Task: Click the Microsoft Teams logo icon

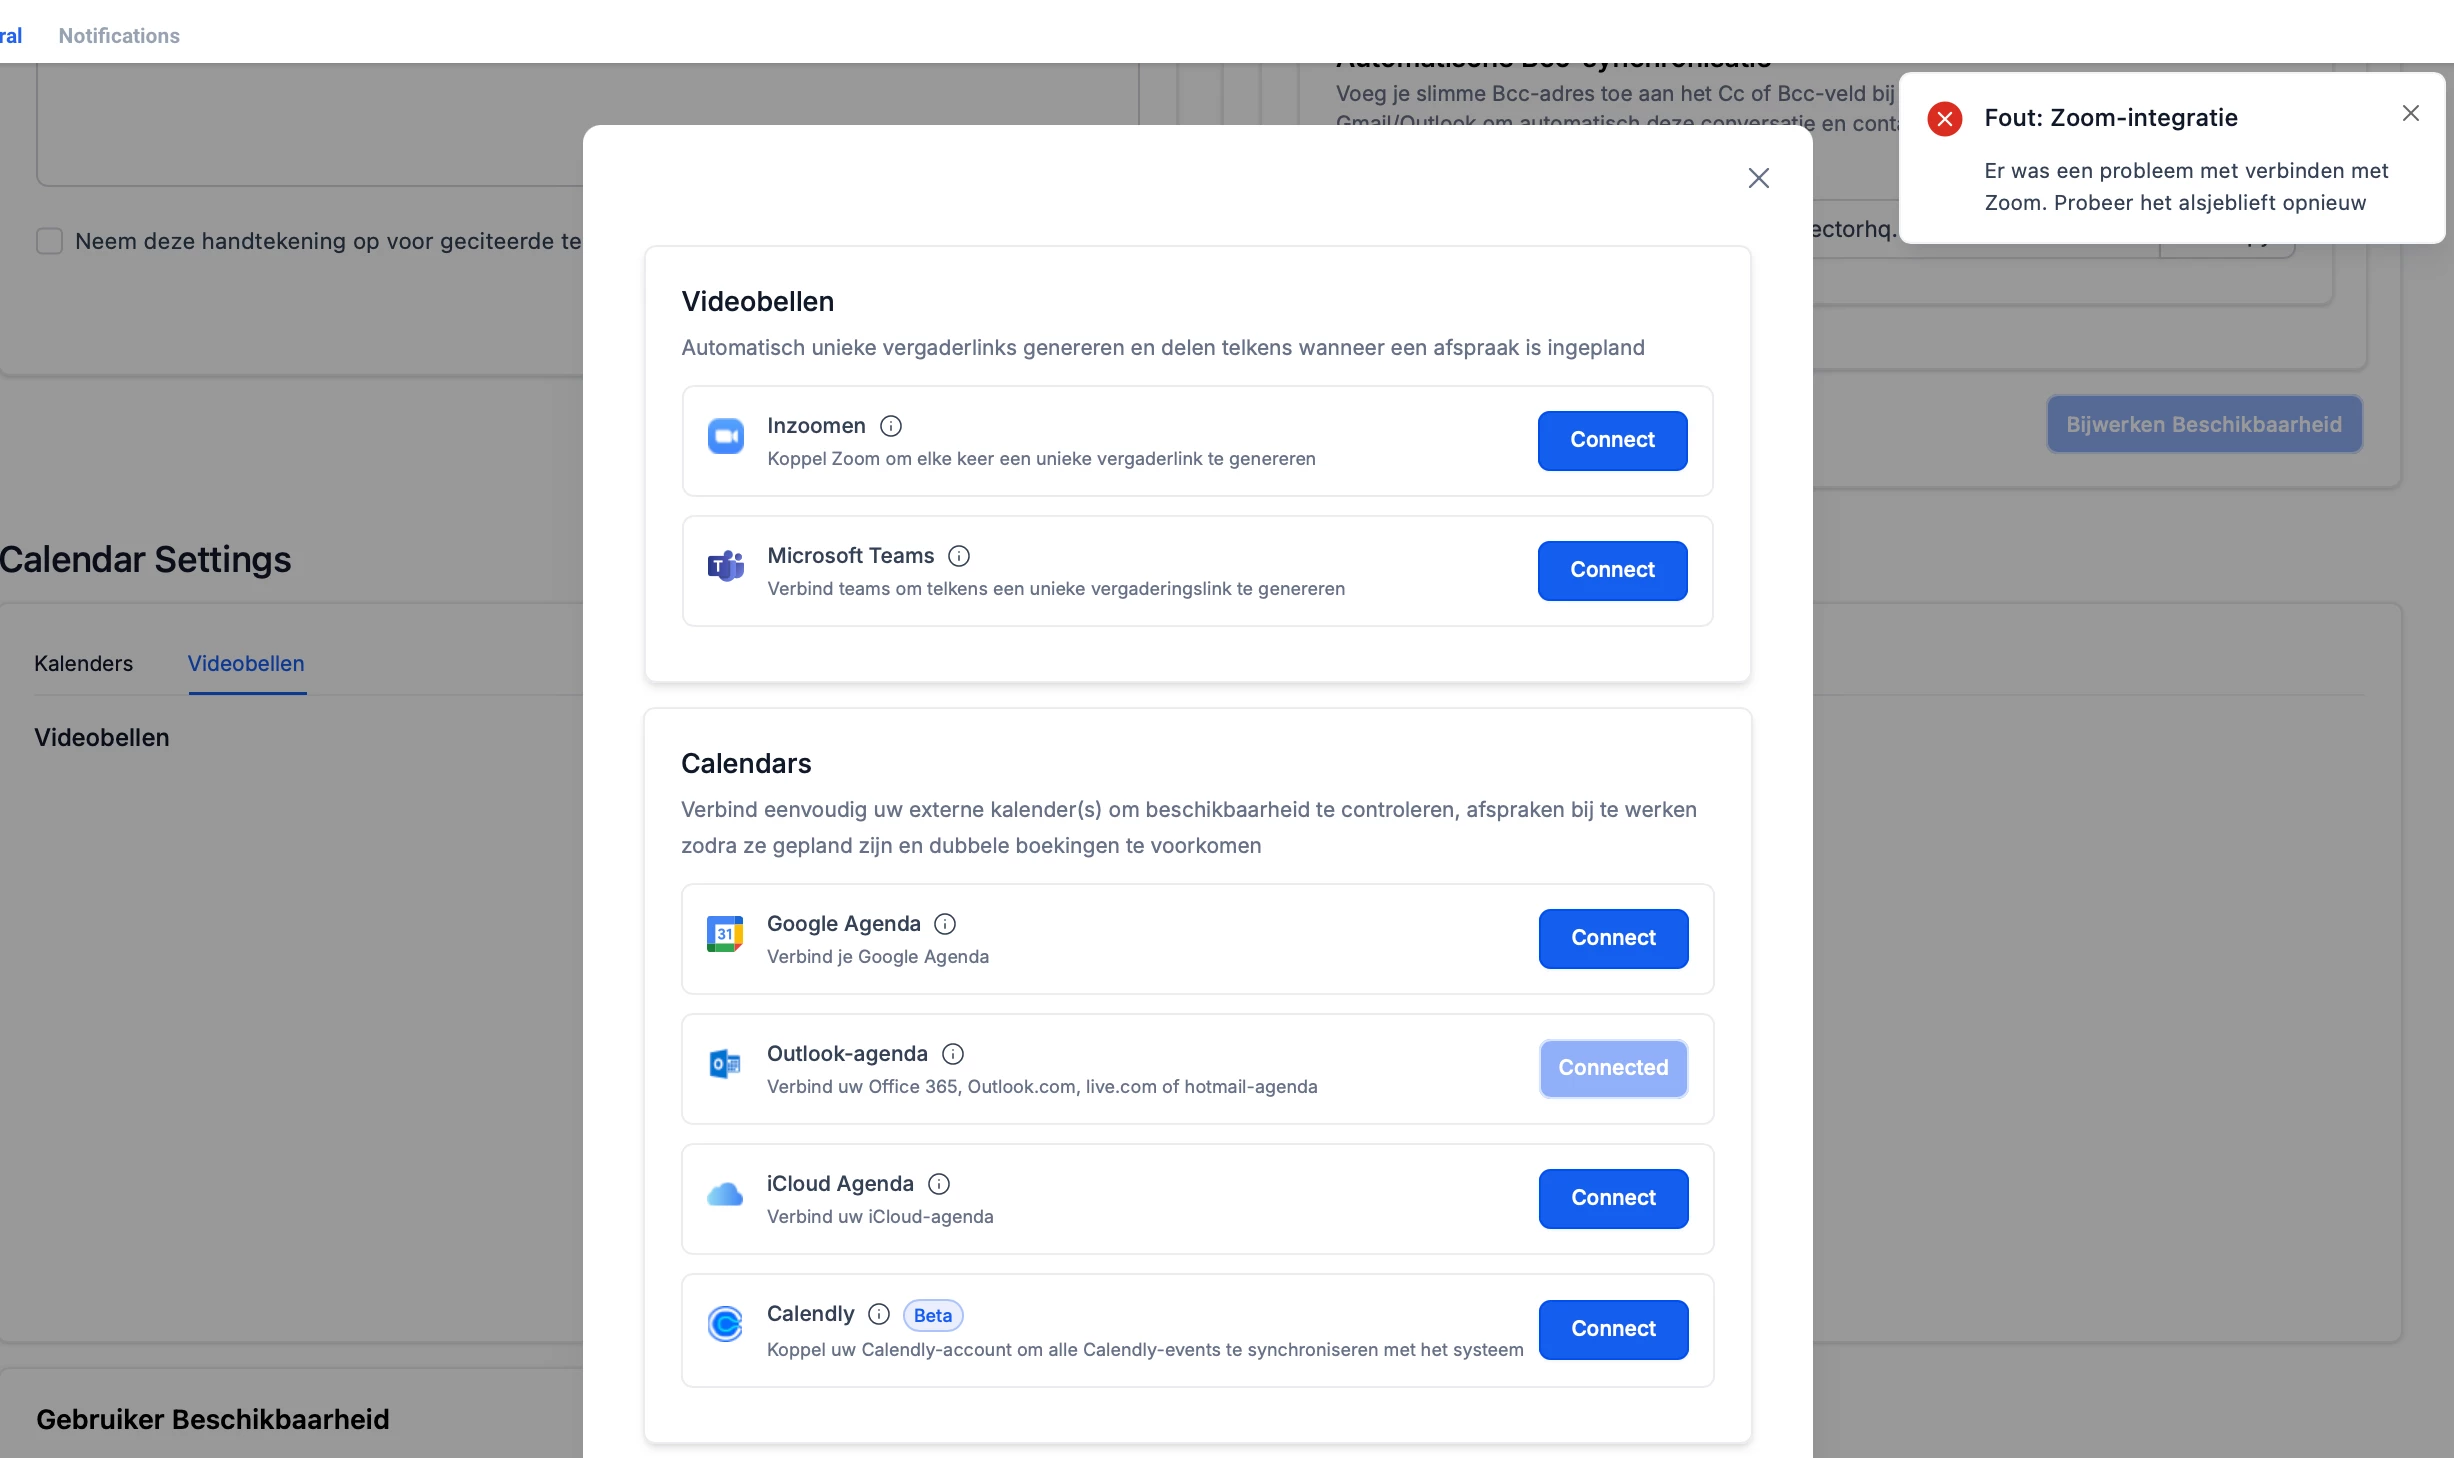Action: click(x=726, y=566)
